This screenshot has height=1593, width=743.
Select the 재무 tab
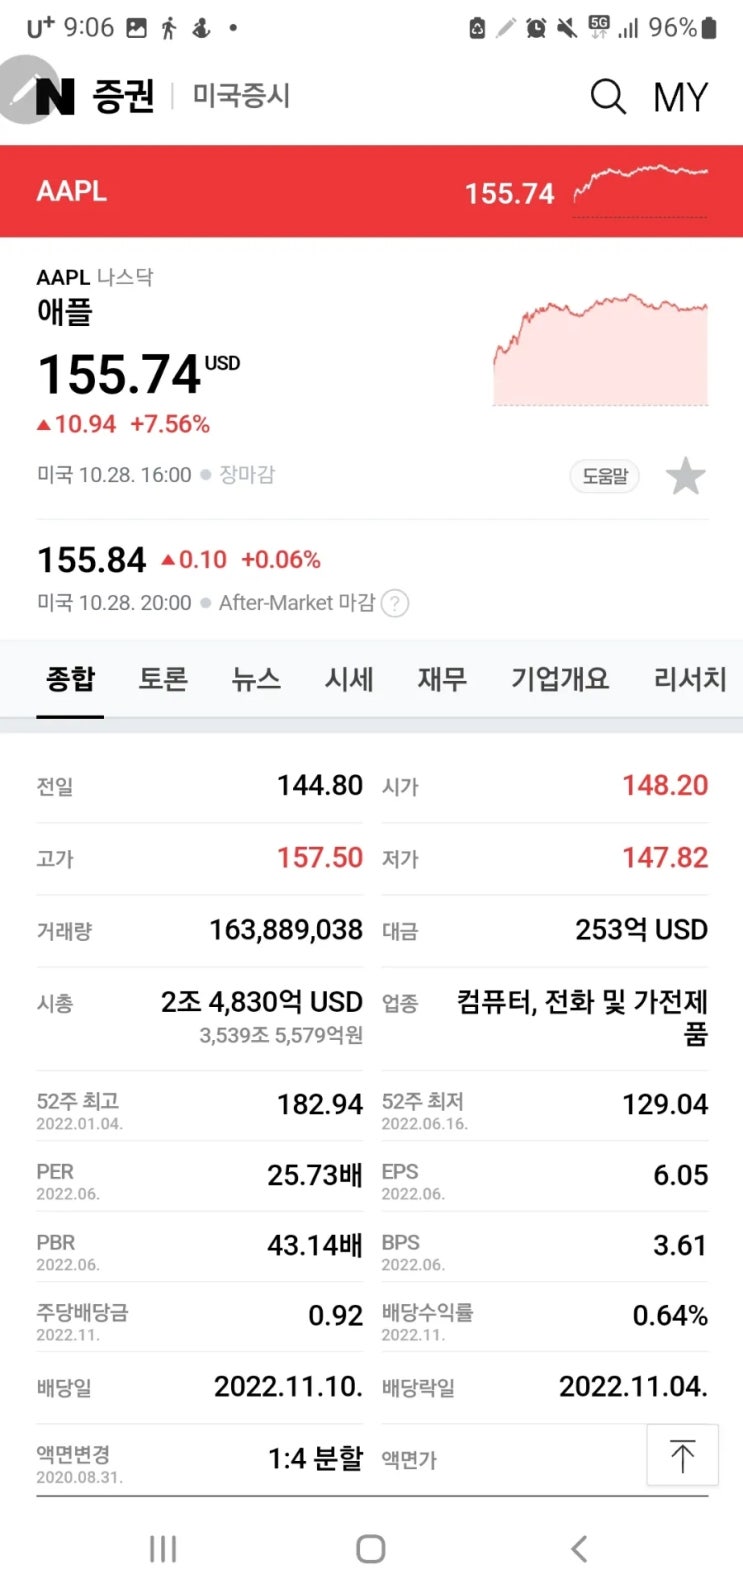tap(442, 679)
